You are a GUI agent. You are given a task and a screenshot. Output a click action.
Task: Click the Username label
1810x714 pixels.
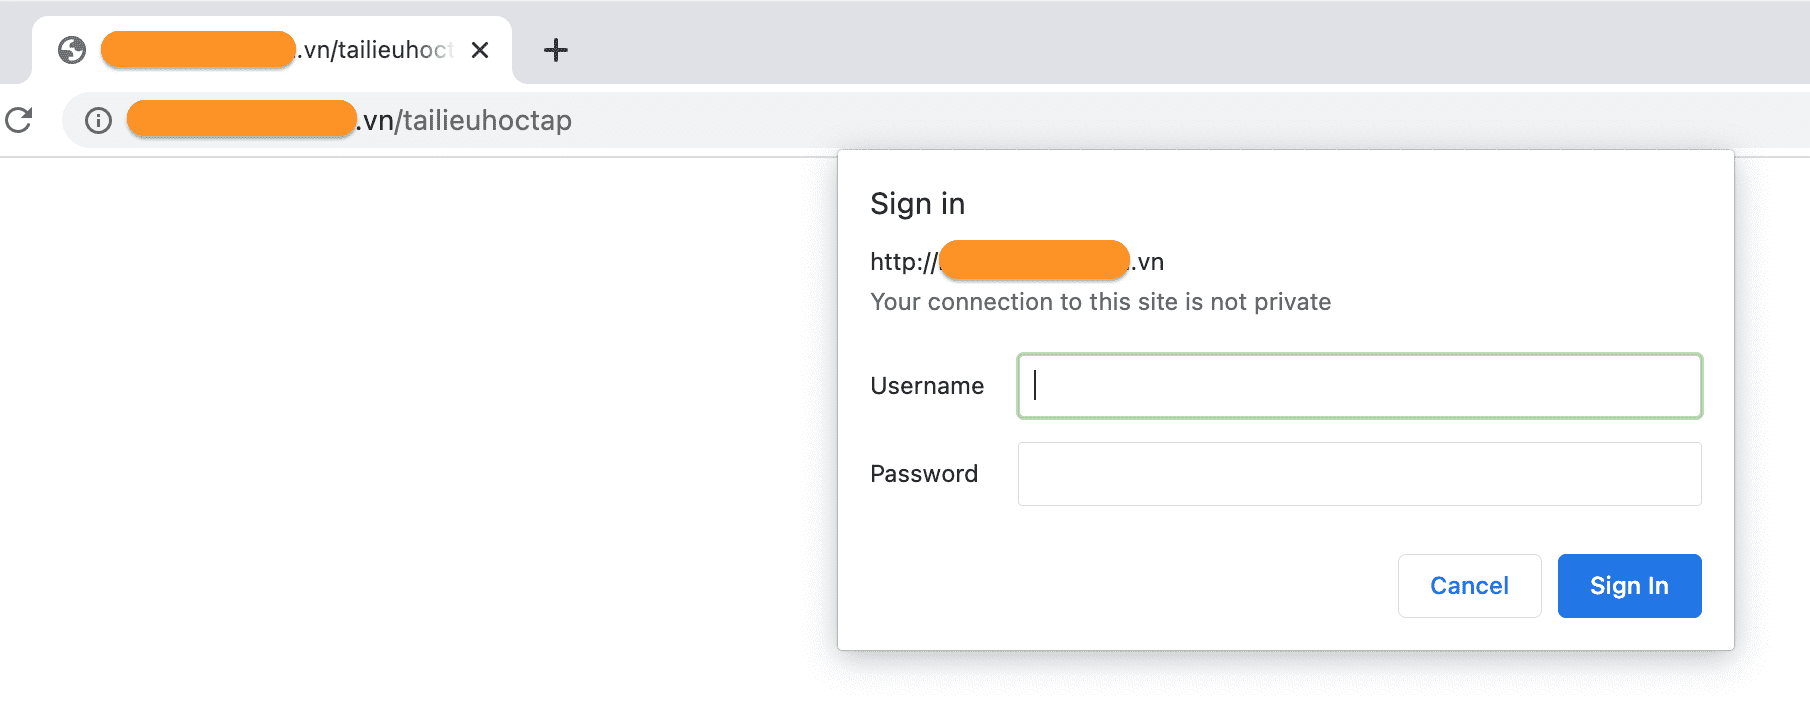click(926, 385)
